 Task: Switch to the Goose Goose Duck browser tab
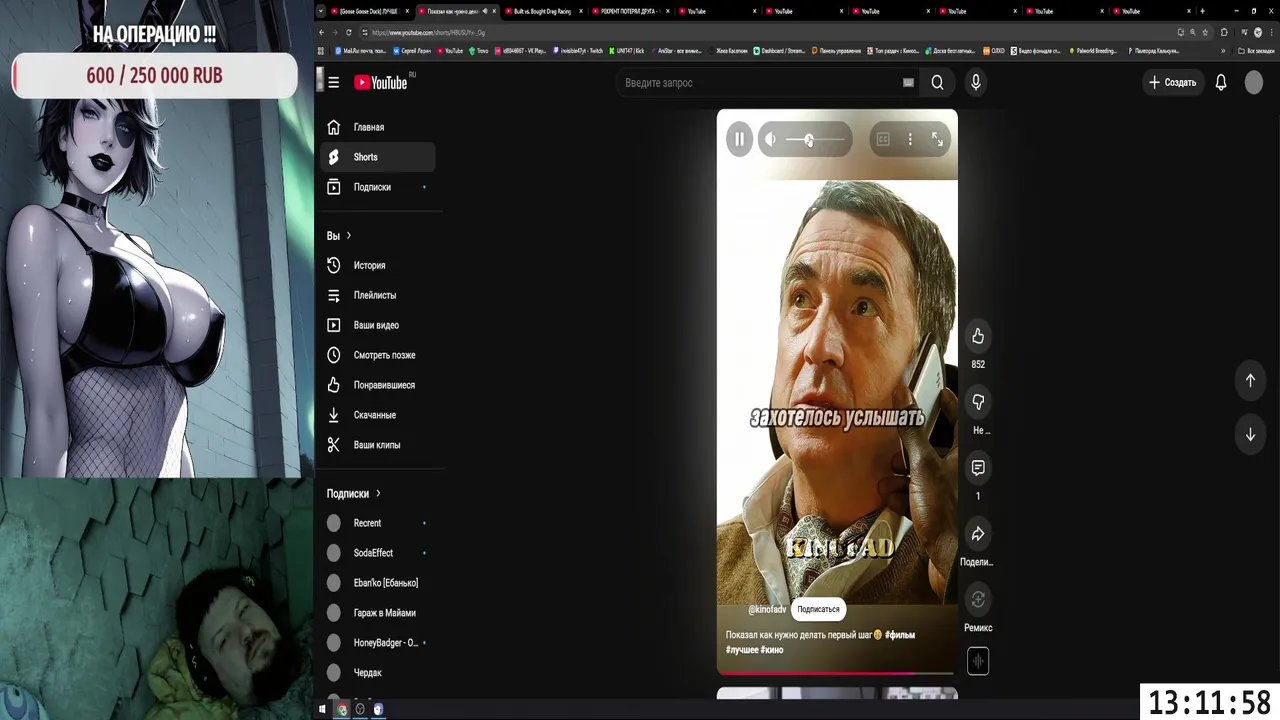(368, 11)
